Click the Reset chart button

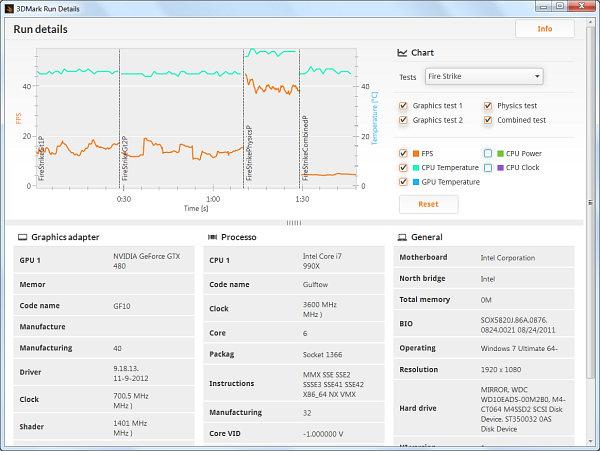tap(428, 204)
